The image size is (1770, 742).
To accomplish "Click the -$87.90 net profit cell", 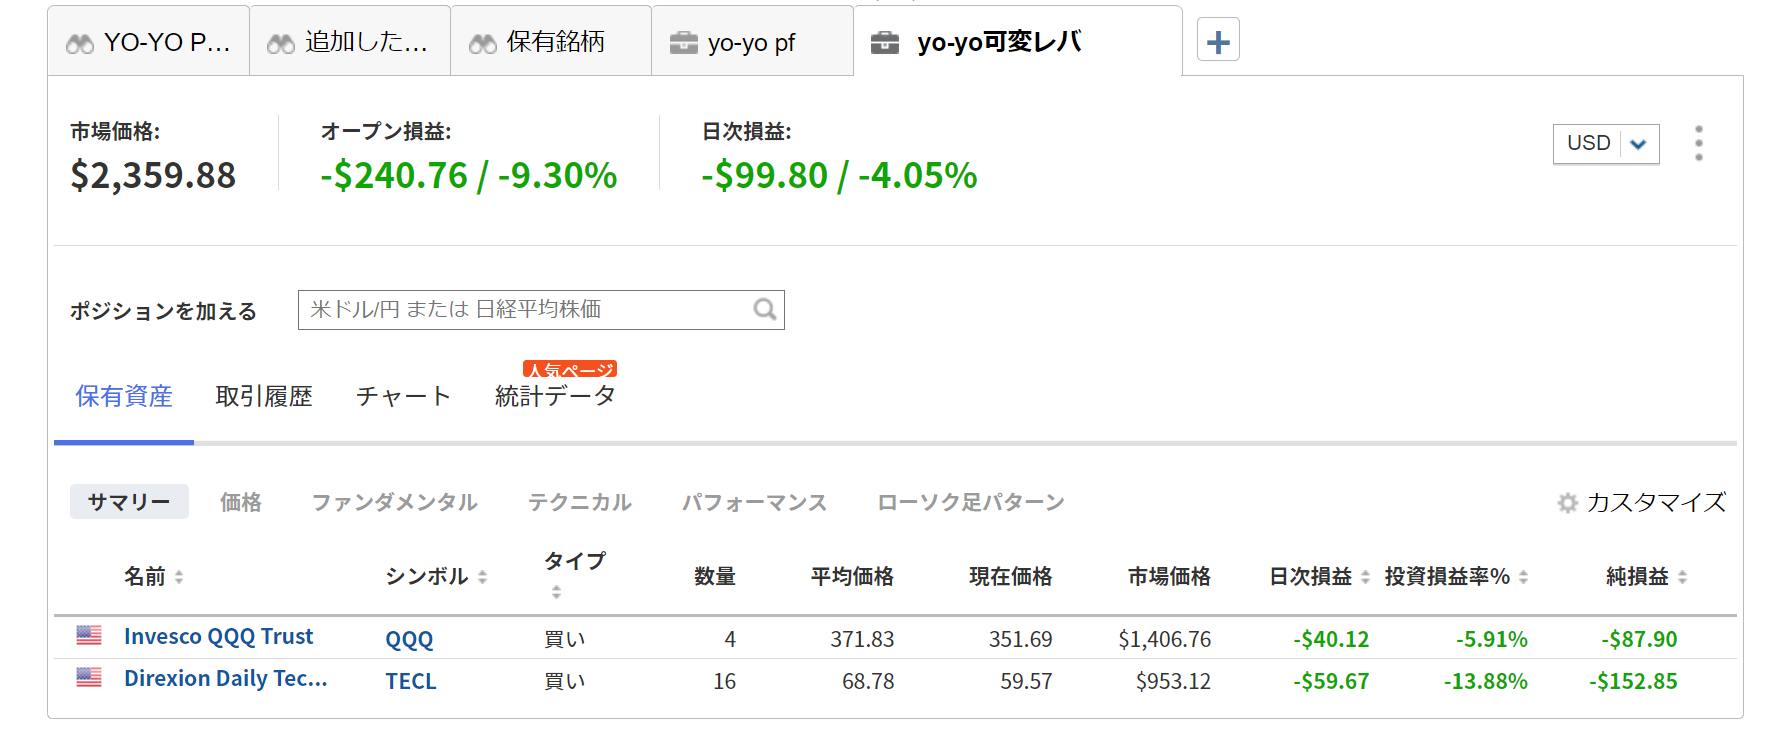I will coord(1639,639).
